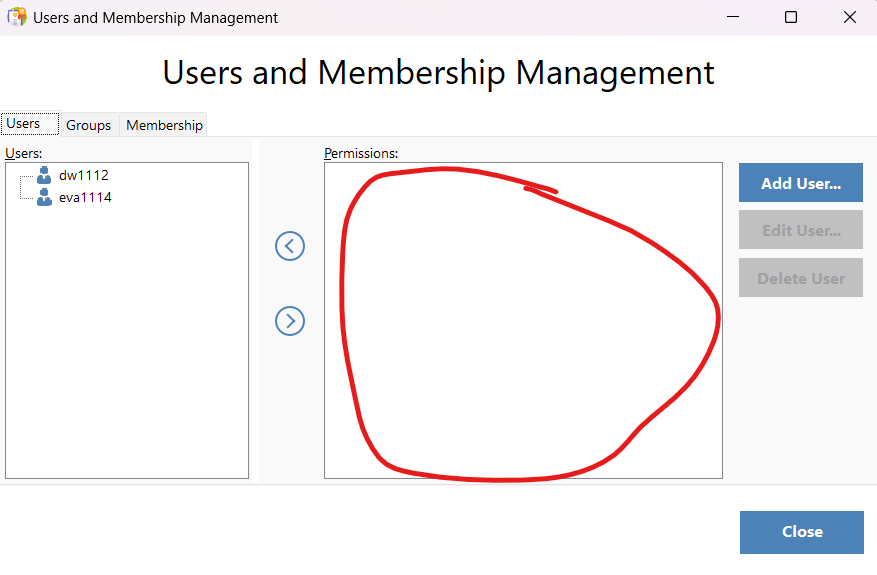Click the Users: label above list
The width and height of the screenshot is (877, 575).
pos(23,153)
